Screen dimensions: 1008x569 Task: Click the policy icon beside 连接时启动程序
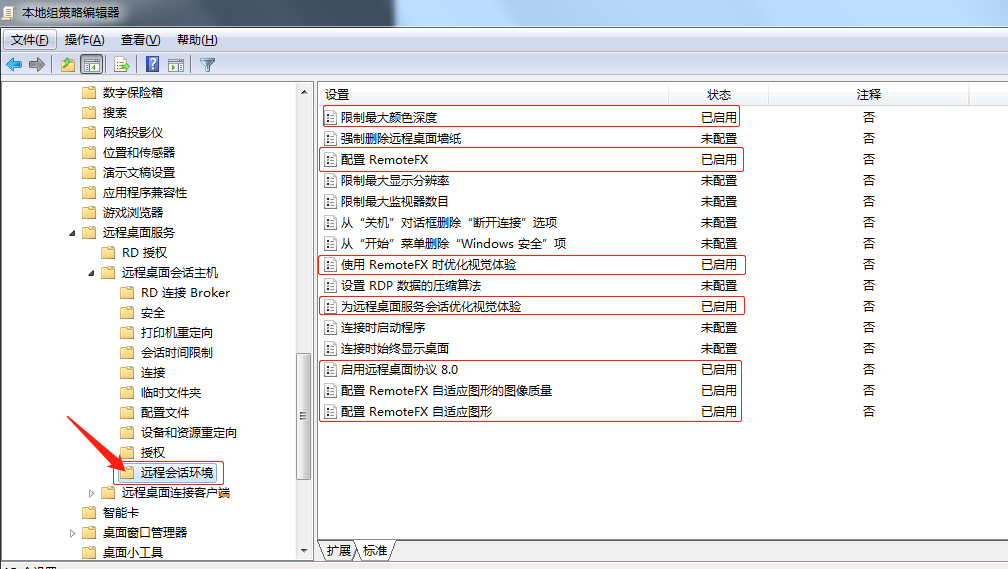pyautogui.click(x=330, y=328)
